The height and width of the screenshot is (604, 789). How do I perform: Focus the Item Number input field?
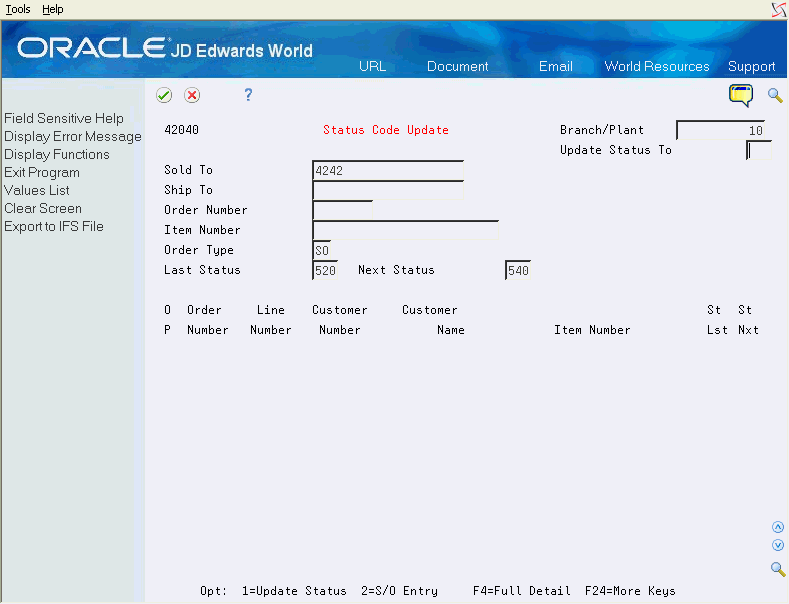[406, 230]
